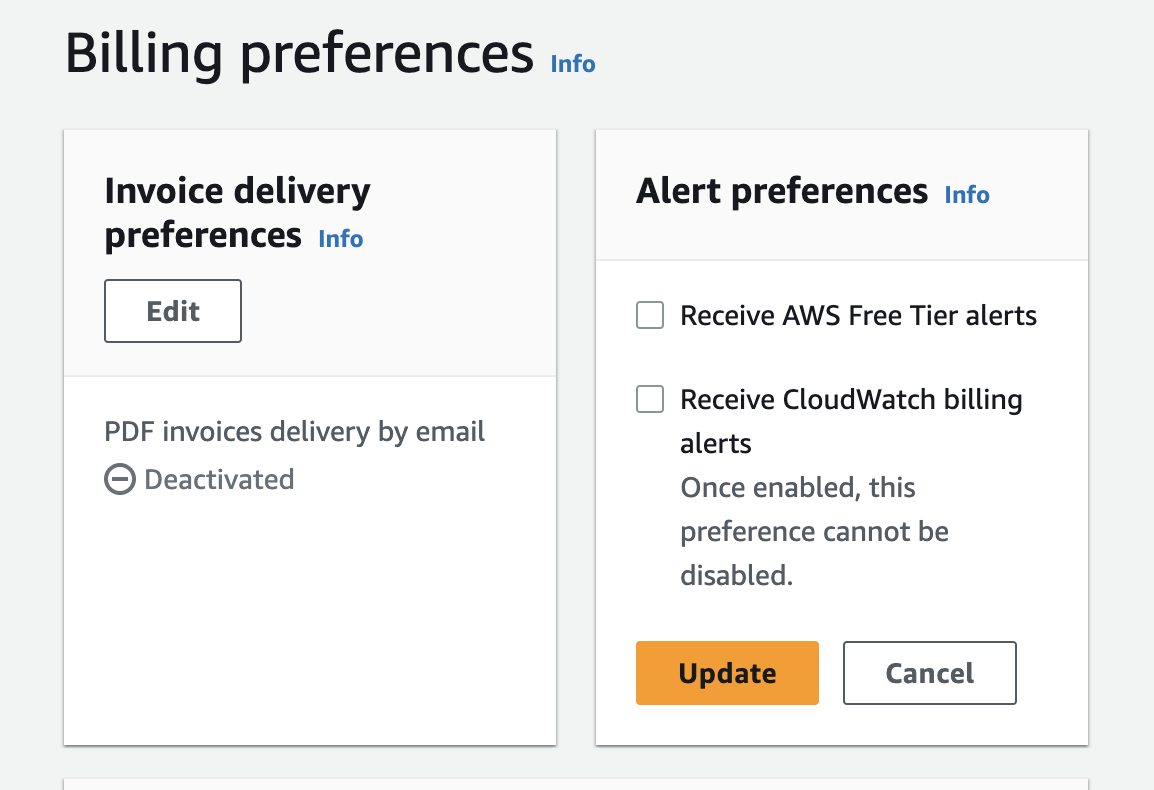The width and height of the screenshot is (1154, 790).
Task: Click the orange Update button
Action: click(727, 673)
